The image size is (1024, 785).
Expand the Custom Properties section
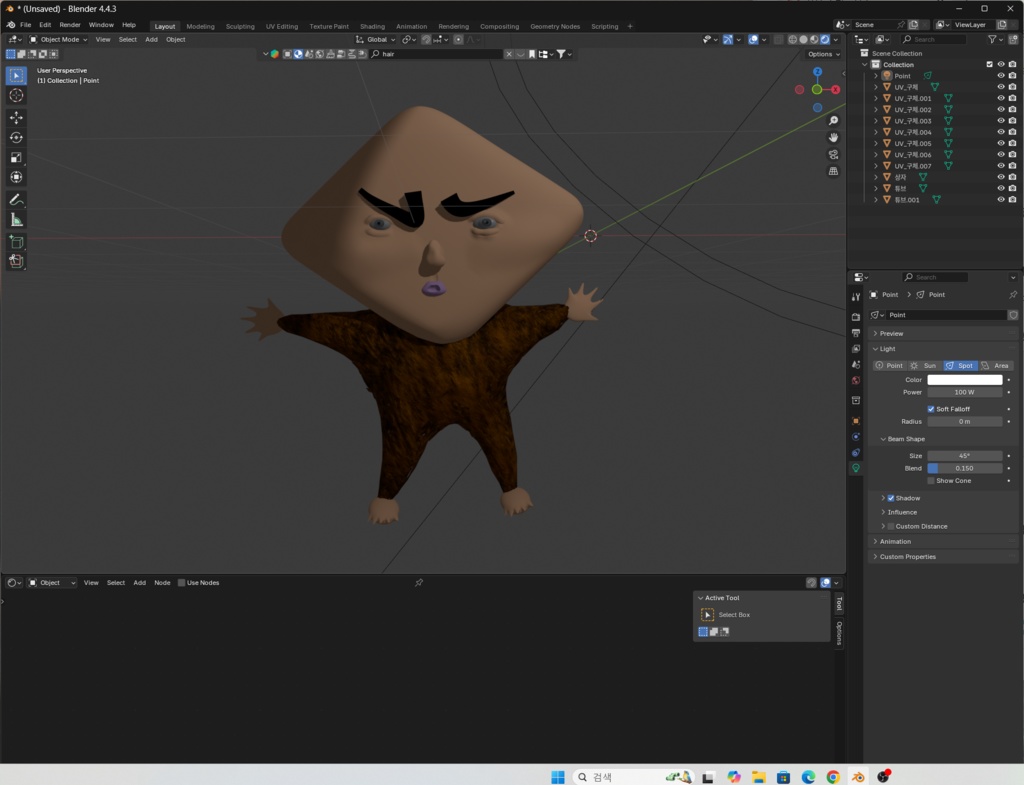pos(907,557)
